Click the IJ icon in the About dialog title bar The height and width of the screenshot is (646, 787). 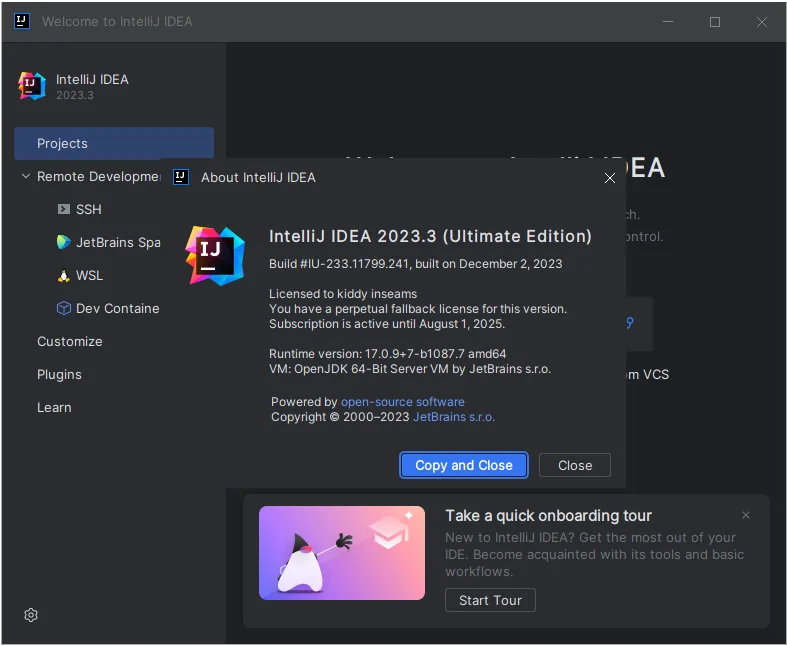(x=181, y=177)
